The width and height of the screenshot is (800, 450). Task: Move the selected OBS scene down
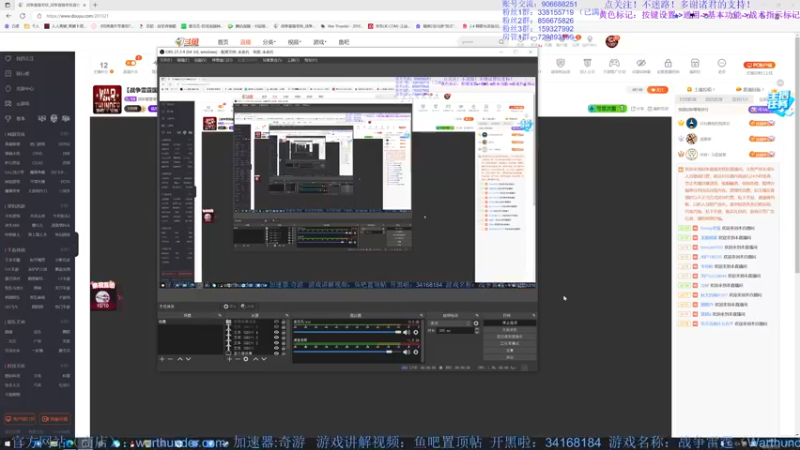188,359
